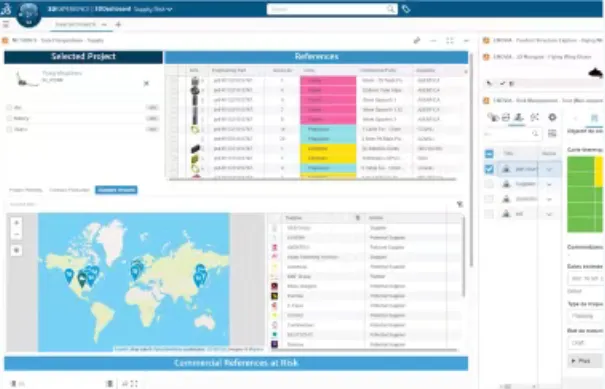Check the second risk list row checkbox
605x389 pixels.
coord(489,184)
